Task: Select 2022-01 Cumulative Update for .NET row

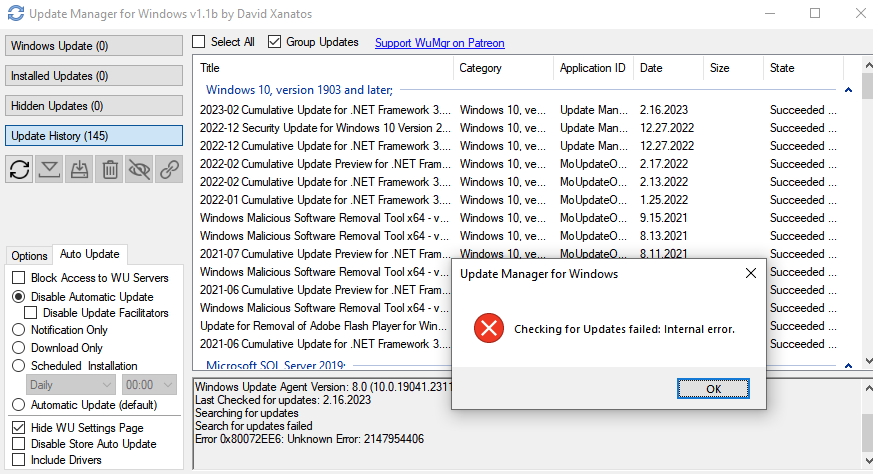Action: [x=518, y=200]
